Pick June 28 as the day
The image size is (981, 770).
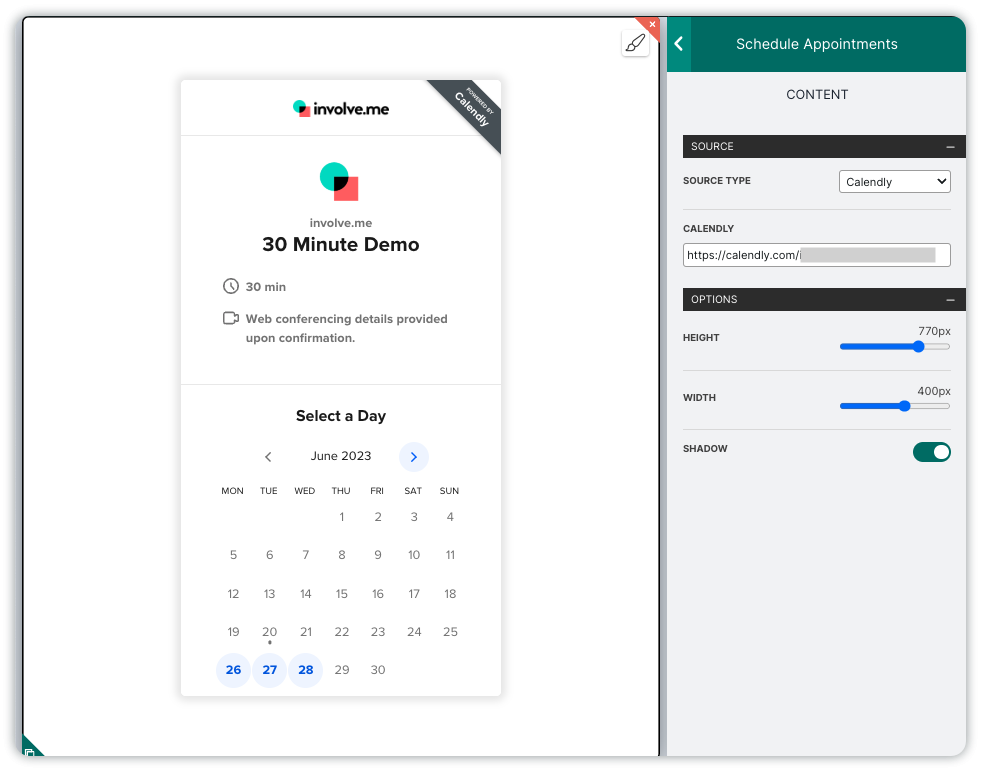click(x=306, y=670)
